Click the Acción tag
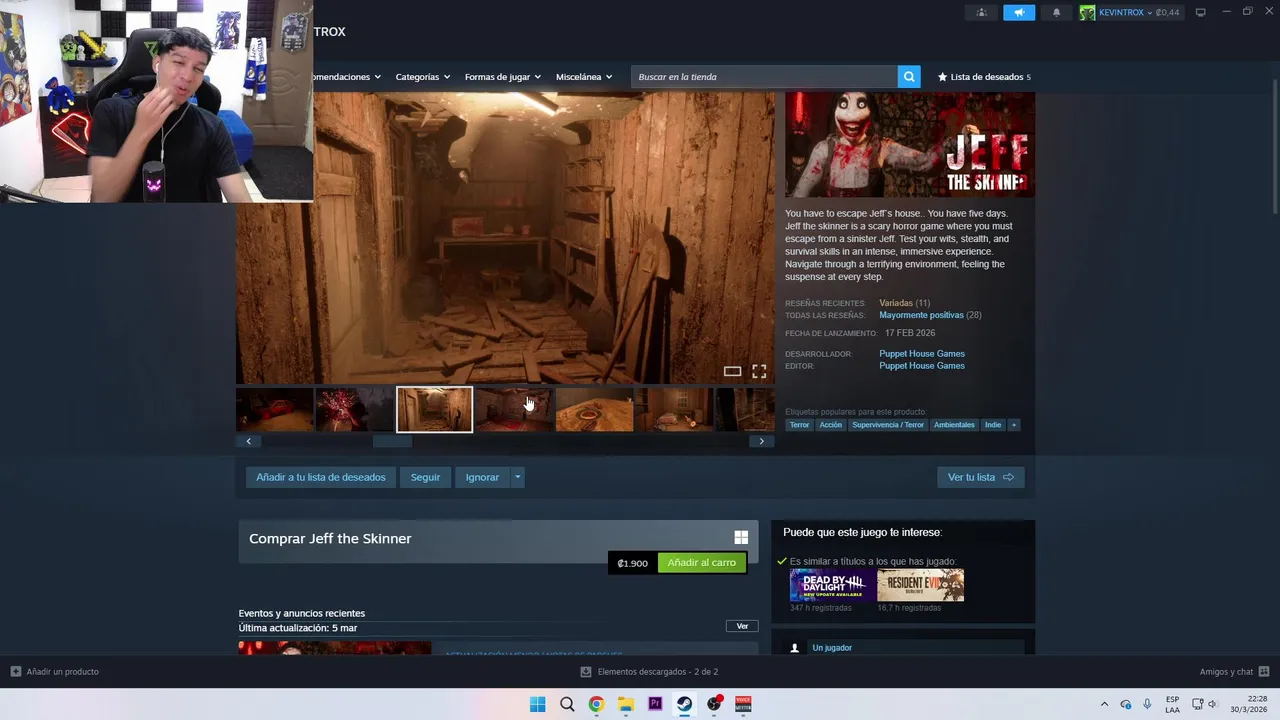The width and height of the screenshot is (1280, 720). click(831, 425)
